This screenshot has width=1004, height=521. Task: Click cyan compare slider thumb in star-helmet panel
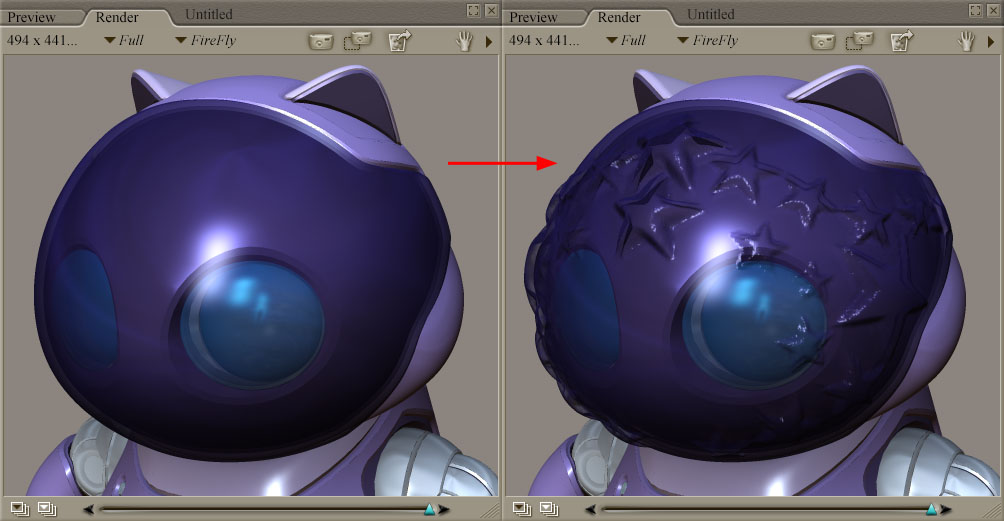pos(931,509)
